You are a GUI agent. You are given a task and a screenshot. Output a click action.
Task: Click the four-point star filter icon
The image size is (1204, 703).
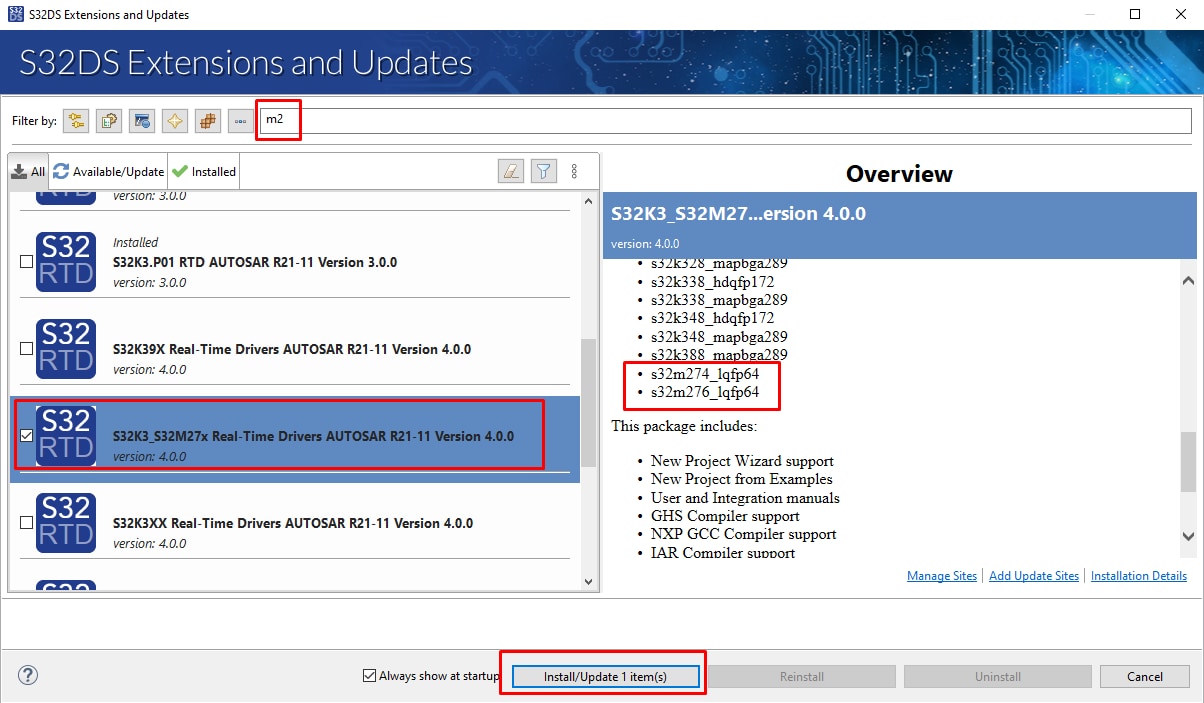tap(175, 121)
